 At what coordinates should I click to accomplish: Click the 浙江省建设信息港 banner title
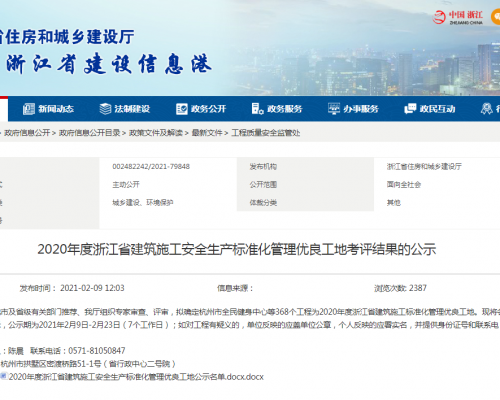pyautogui.click(x=109, y=64)
